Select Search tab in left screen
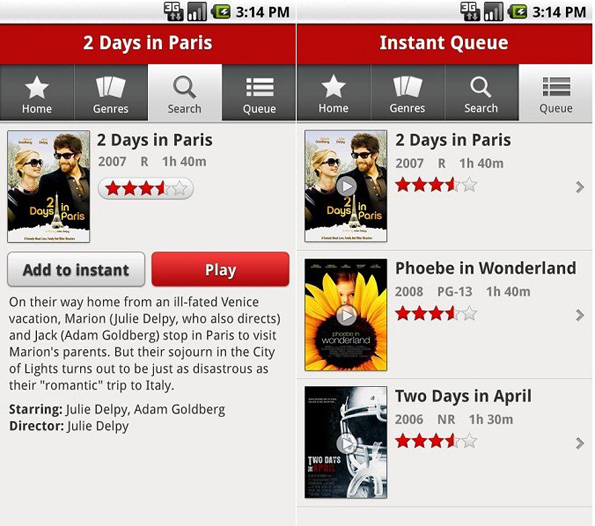595x526 pixels. coord(185,93)
